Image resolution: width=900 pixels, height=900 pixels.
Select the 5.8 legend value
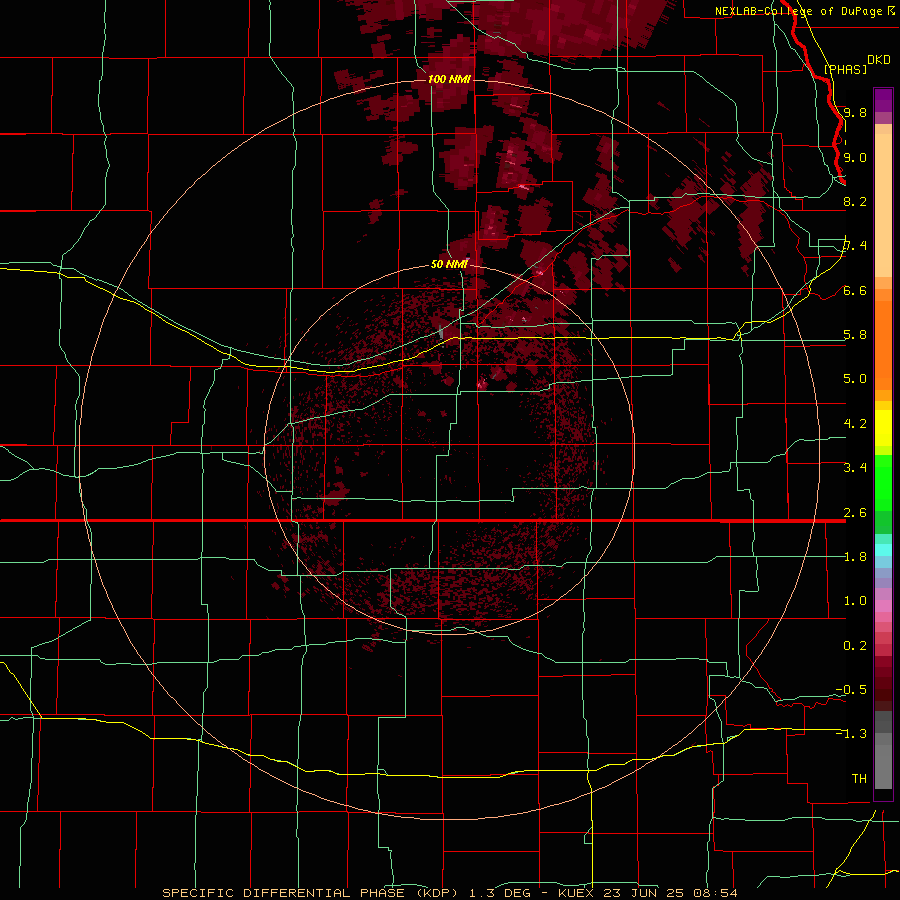(x=855, y=335)
